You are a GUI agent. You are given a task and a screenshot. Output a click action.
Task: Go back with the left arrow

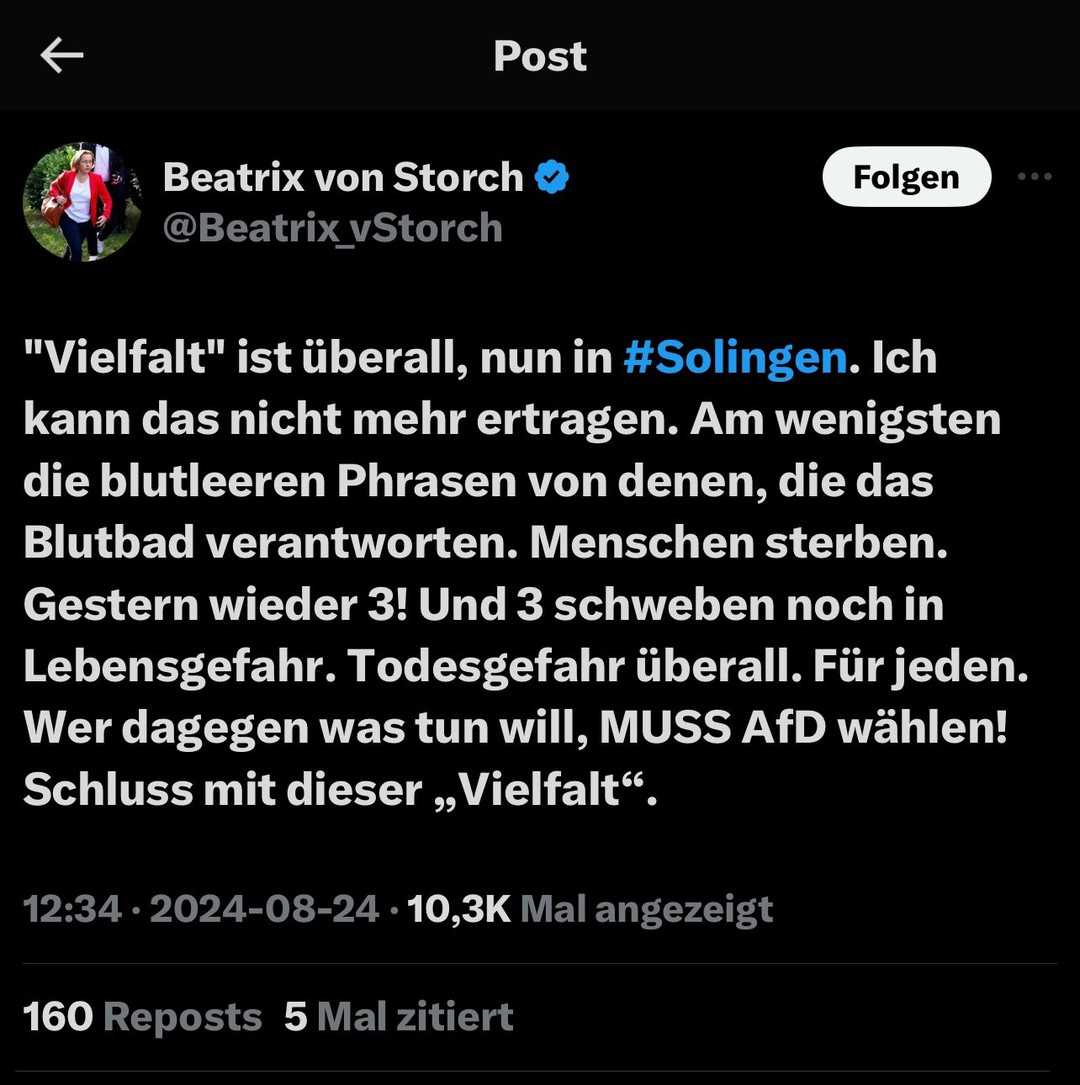61,56
